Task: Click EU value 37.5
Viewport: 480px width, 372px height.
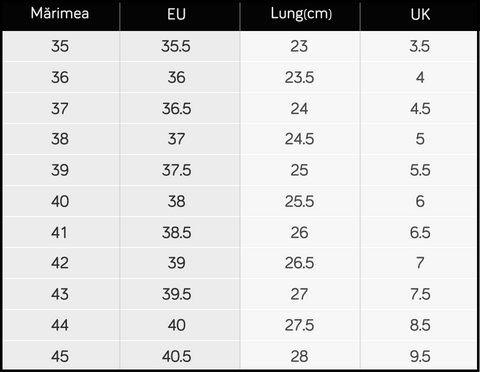Action: point(177,170)
